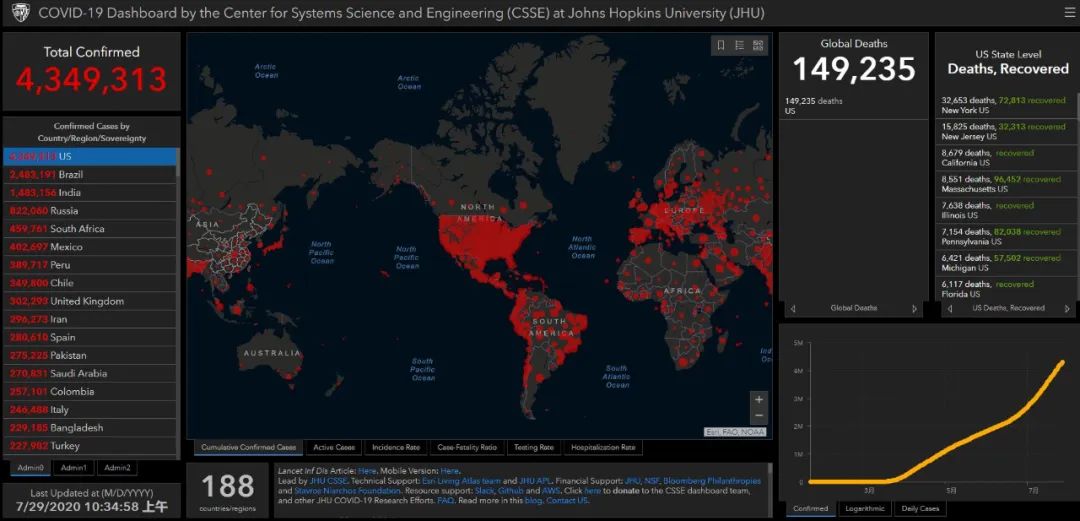1080x521 pixels.
Task: Select the South Africa row
Action: (x=90, y=229)
